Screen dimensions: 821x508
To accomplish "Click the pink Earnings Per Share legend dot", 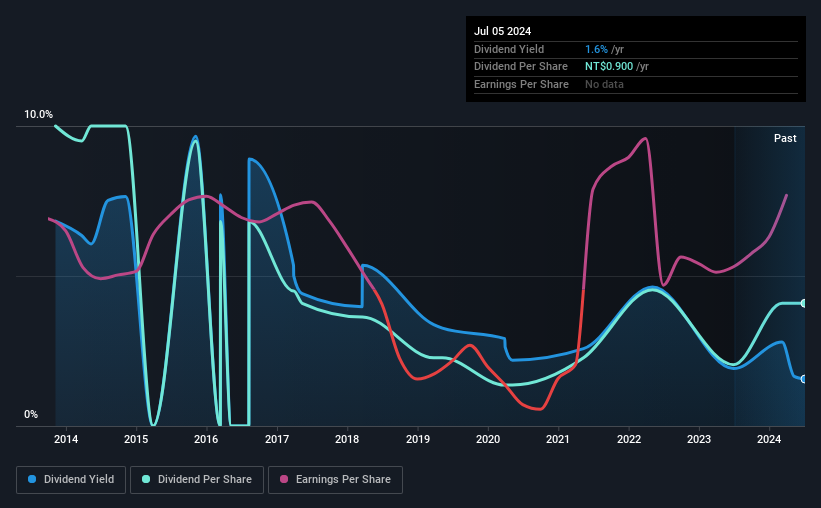I will pyautogui.click(x=284, y=479).
